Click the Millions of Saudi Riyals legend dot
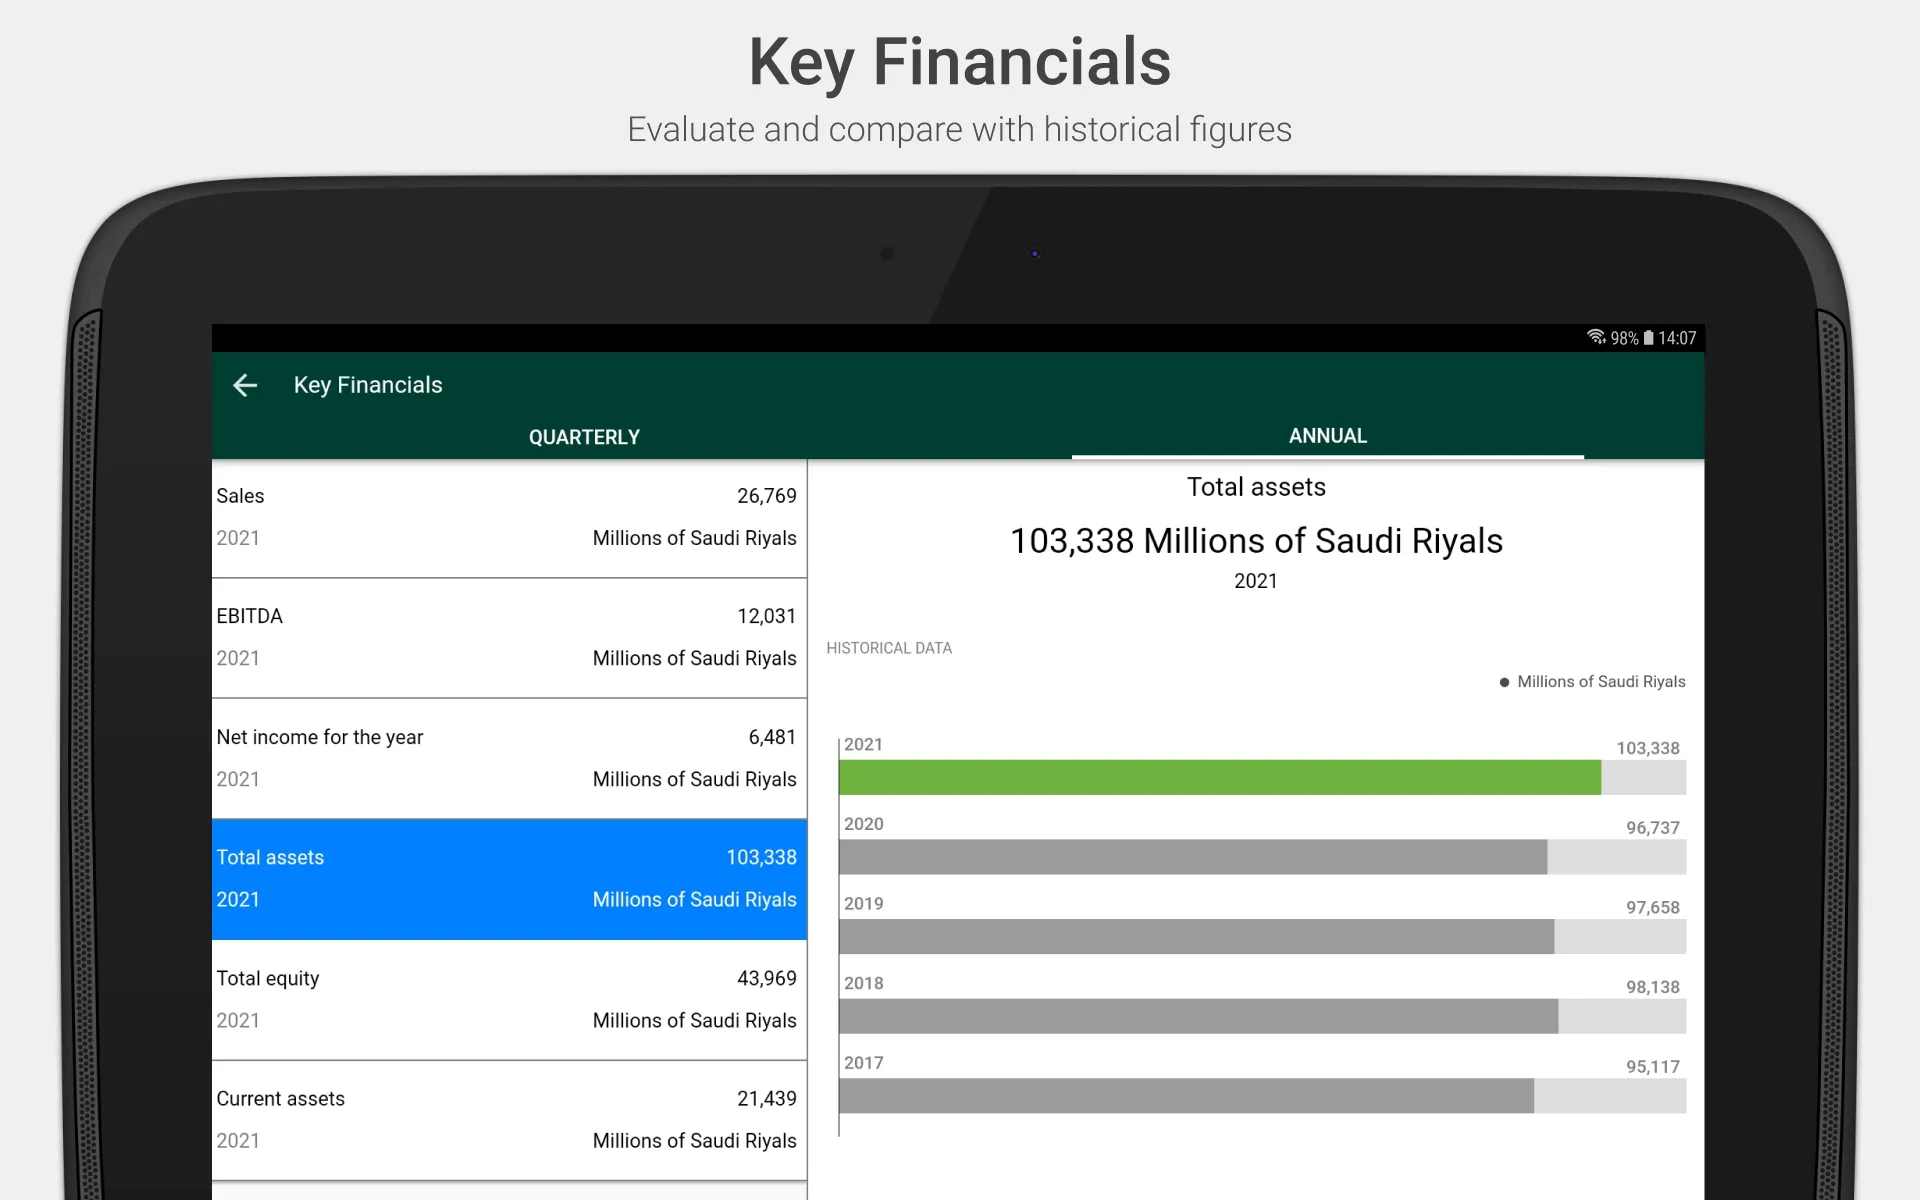1920x1200 pixels. click(x=1504, y=682)
